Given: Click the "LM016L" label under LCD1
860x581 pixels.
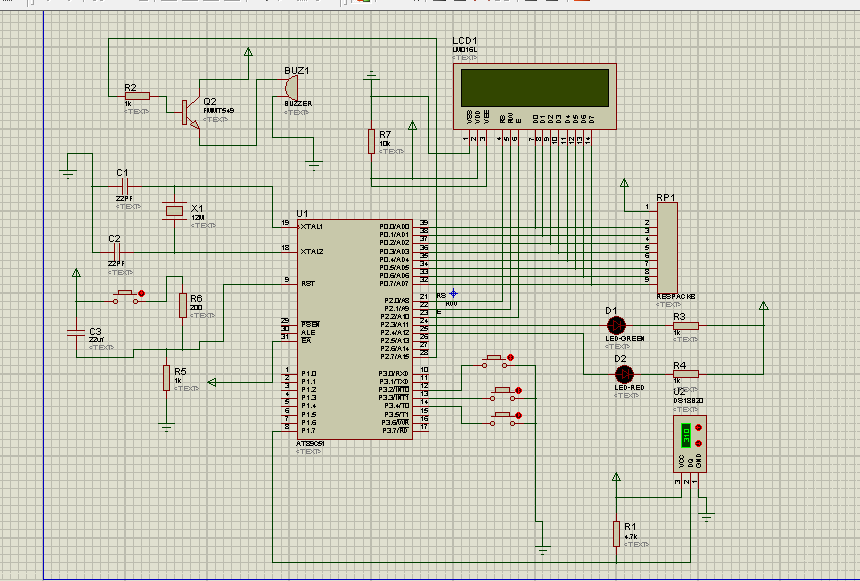Looking at the screenshot, I should tap(465, 50).
